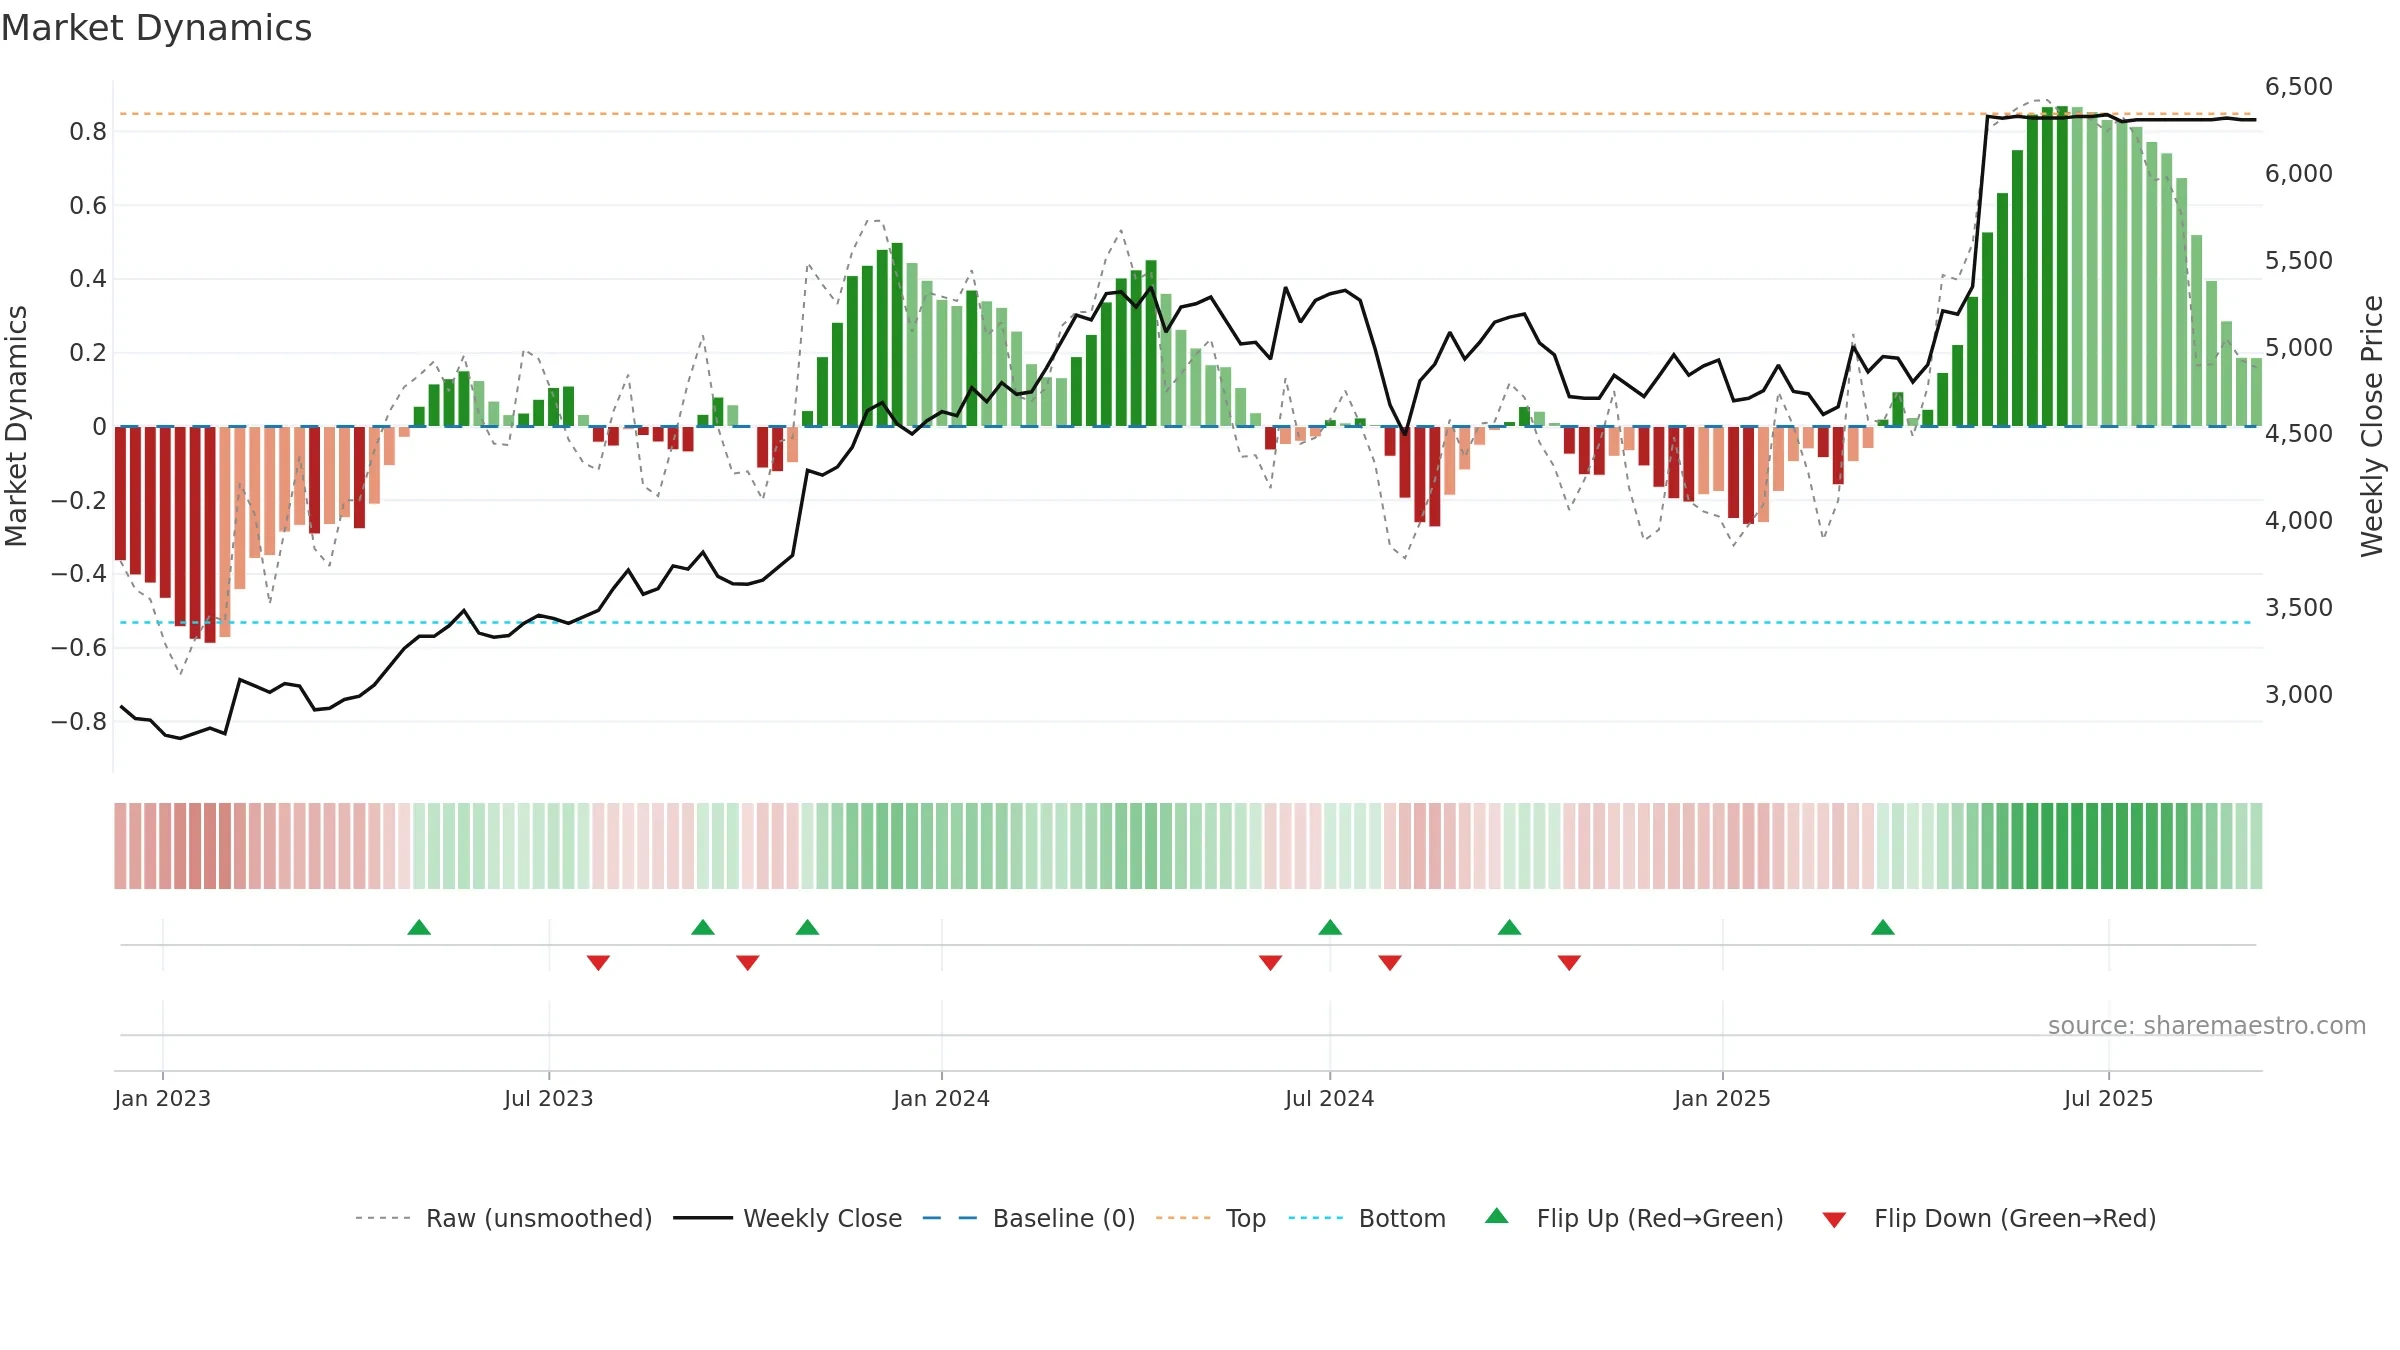The image size is (2400, 1350).
Task: Click the 0.8 left axis tick label
Action: 88,131
